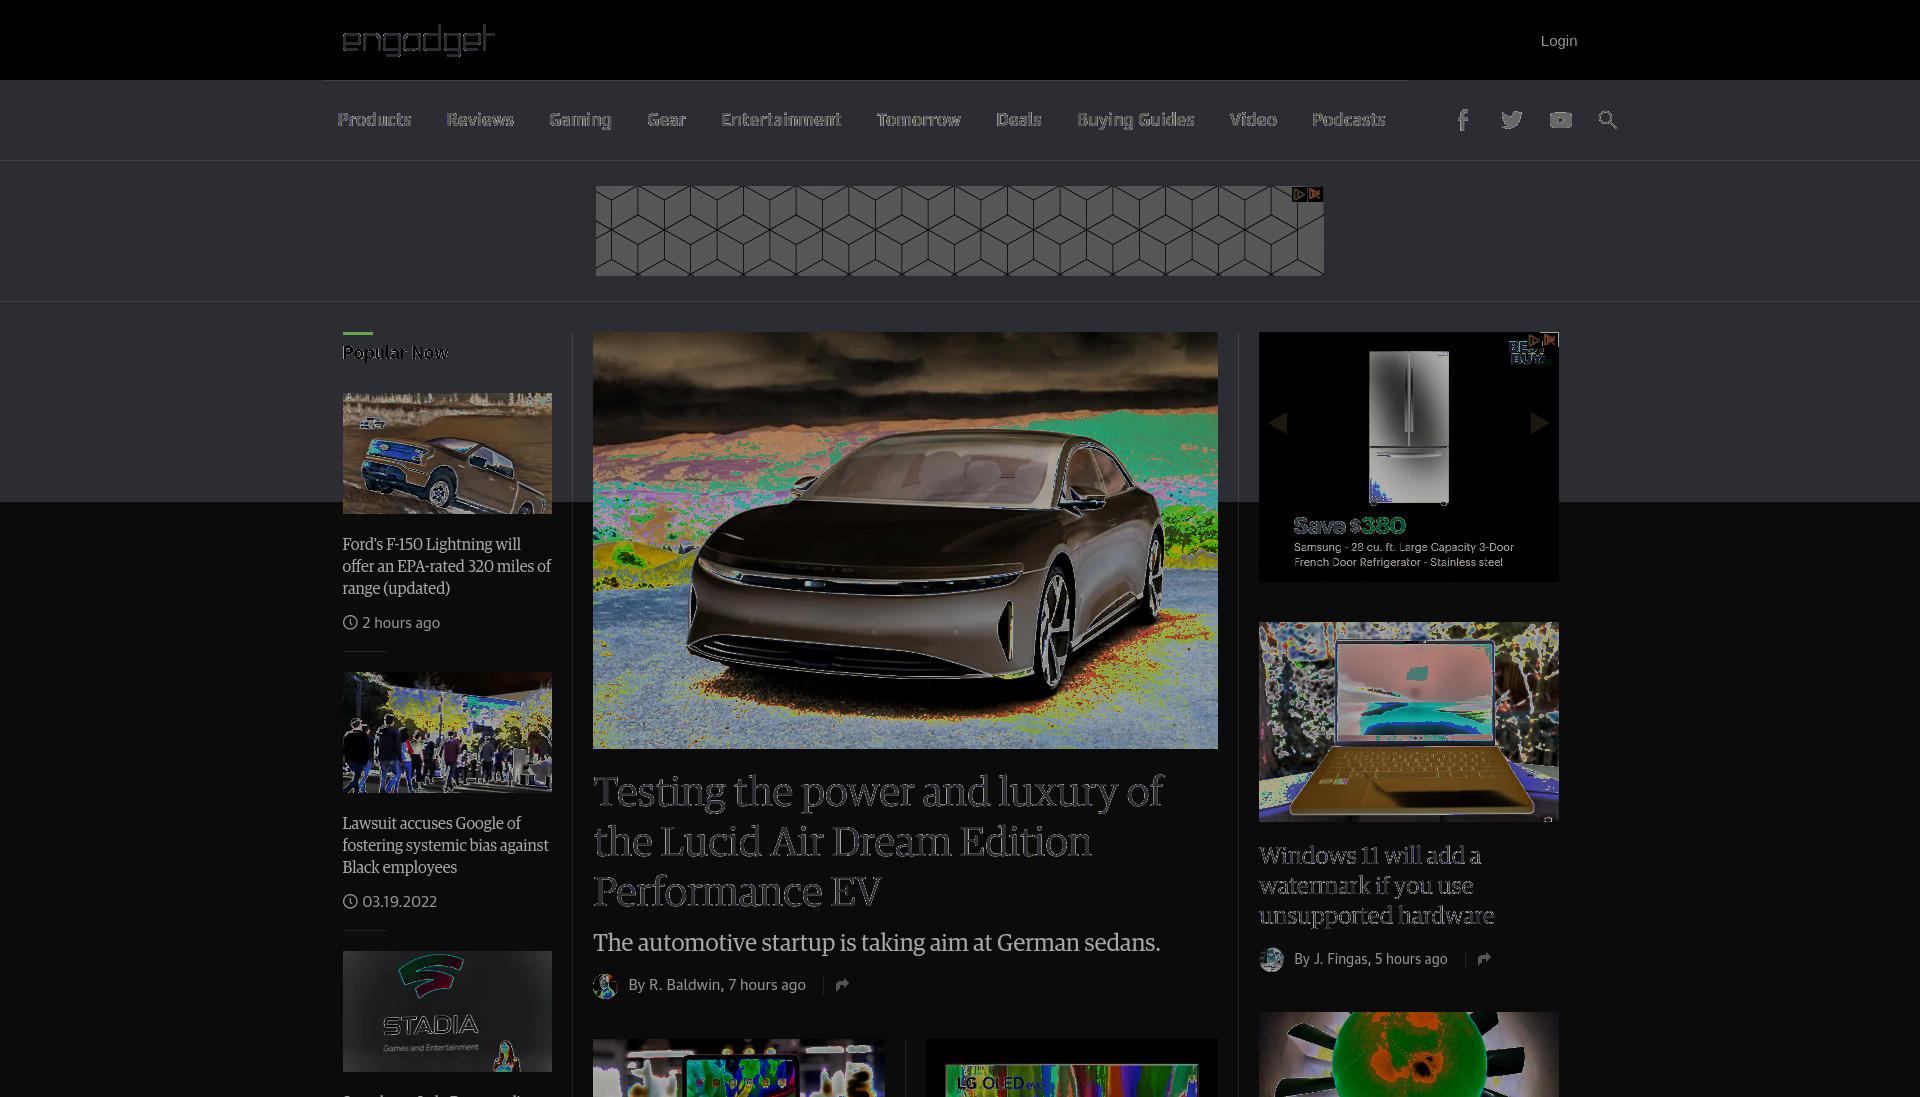Image resolution: width=1920 pixels, height=1097 pixels.
Task: Open the Products menu
Action: (374, 120)
